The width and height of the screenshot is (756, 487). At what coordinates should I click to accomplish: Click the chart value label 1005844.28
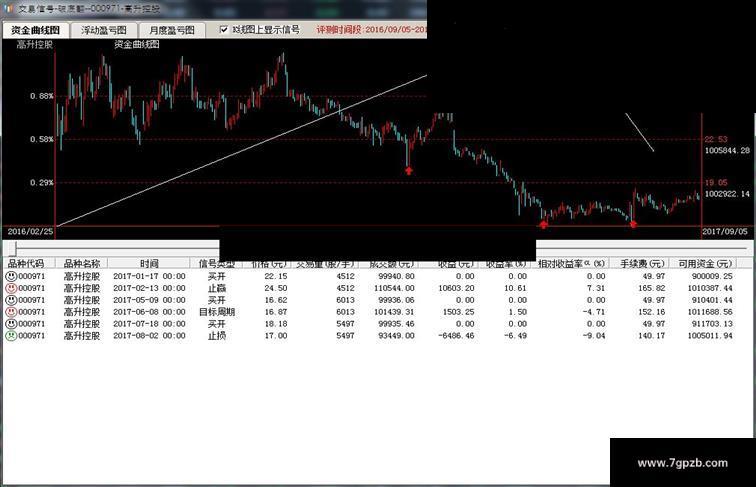pyautogui.click(x=727, y=150)
